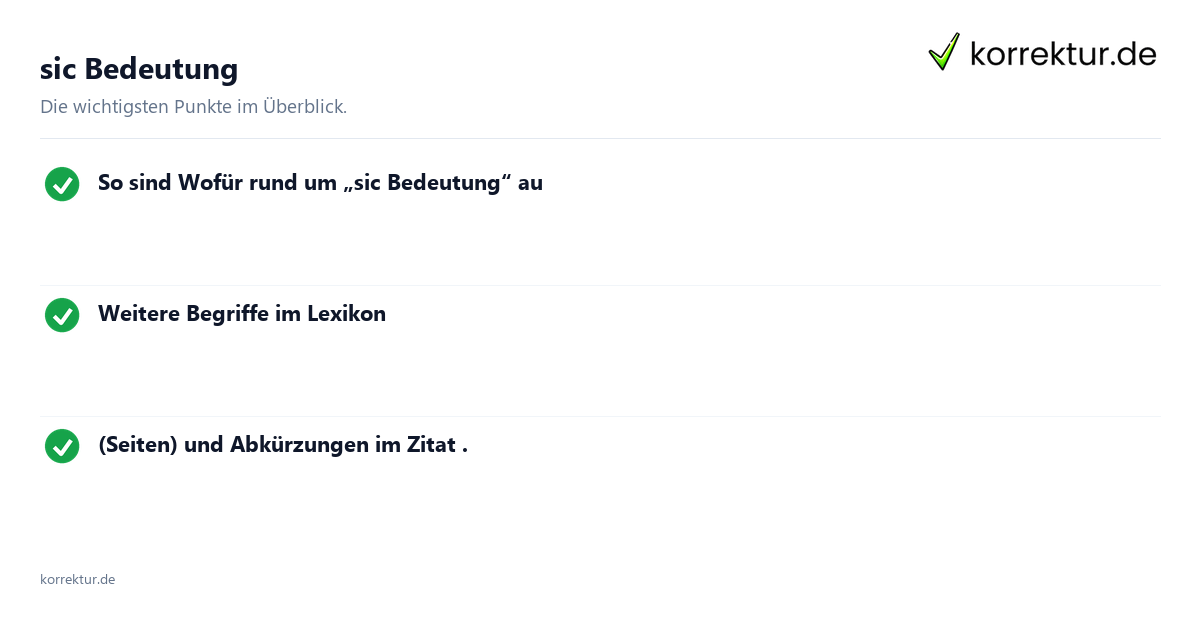The height and width of the screenshot is (630, 1200).
Task: Open "Weitere Begriffe im Lexikon" entry
Action: pos(242,314)
